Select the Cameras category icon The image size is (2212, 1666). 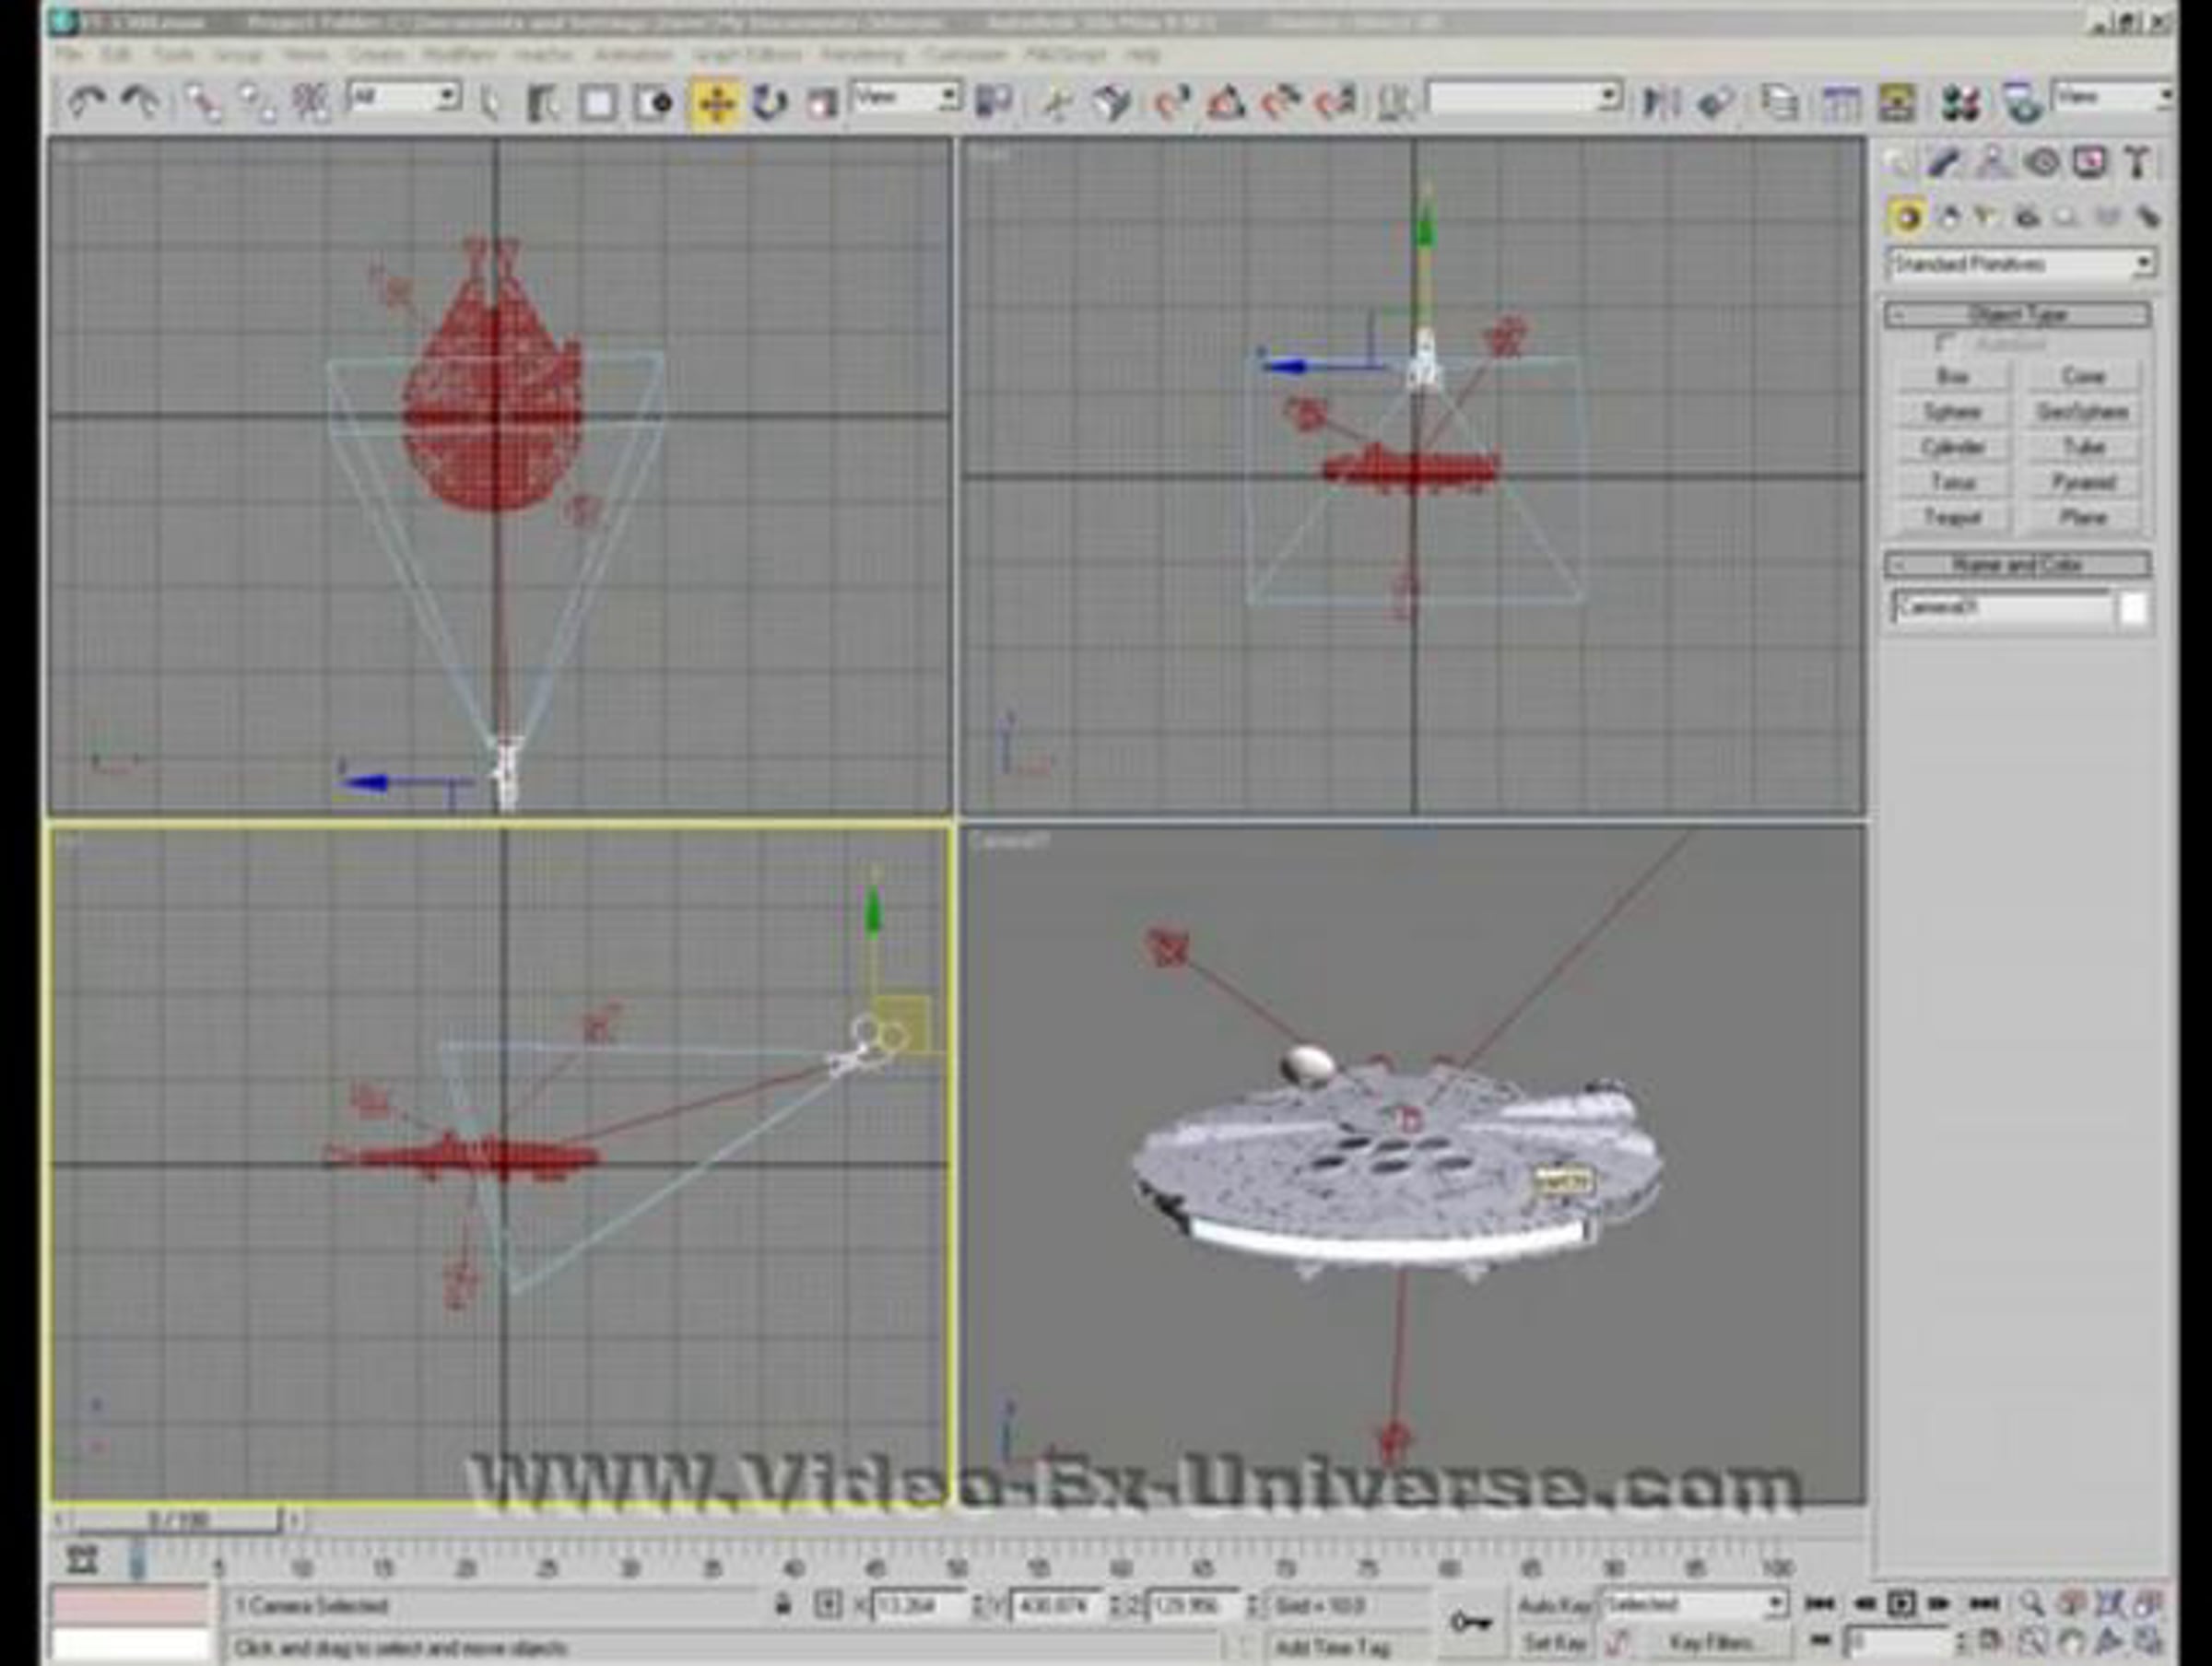[x=2027, y=217]
